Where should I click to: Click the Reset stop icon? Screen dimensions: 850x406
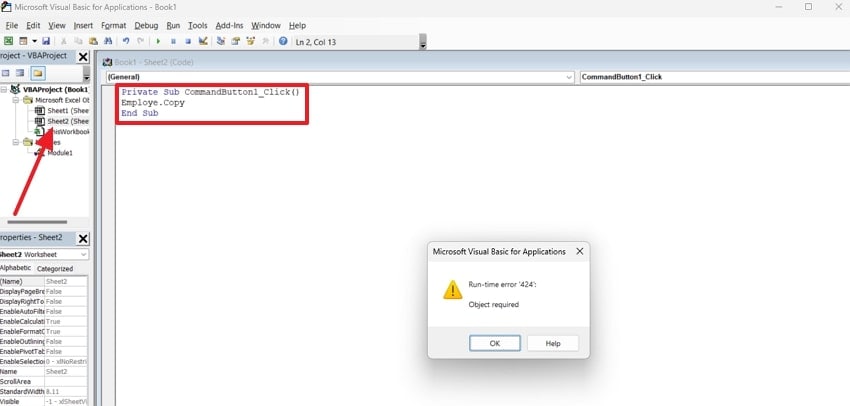point(188,41)
